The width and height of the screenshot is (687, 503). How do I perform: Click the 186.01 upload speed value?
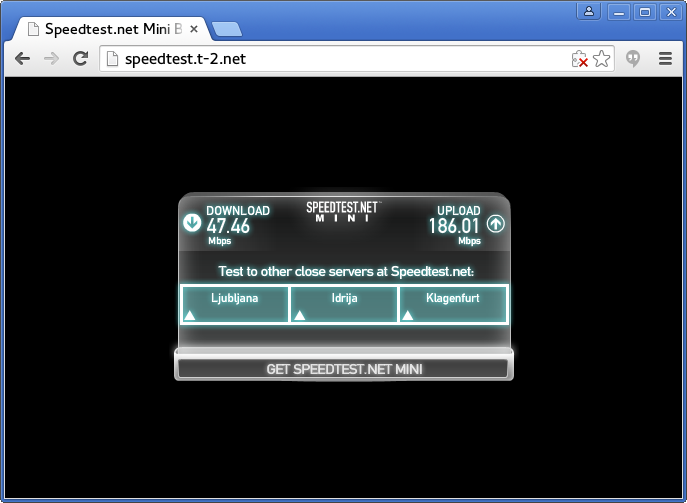[x=454, y=226]
